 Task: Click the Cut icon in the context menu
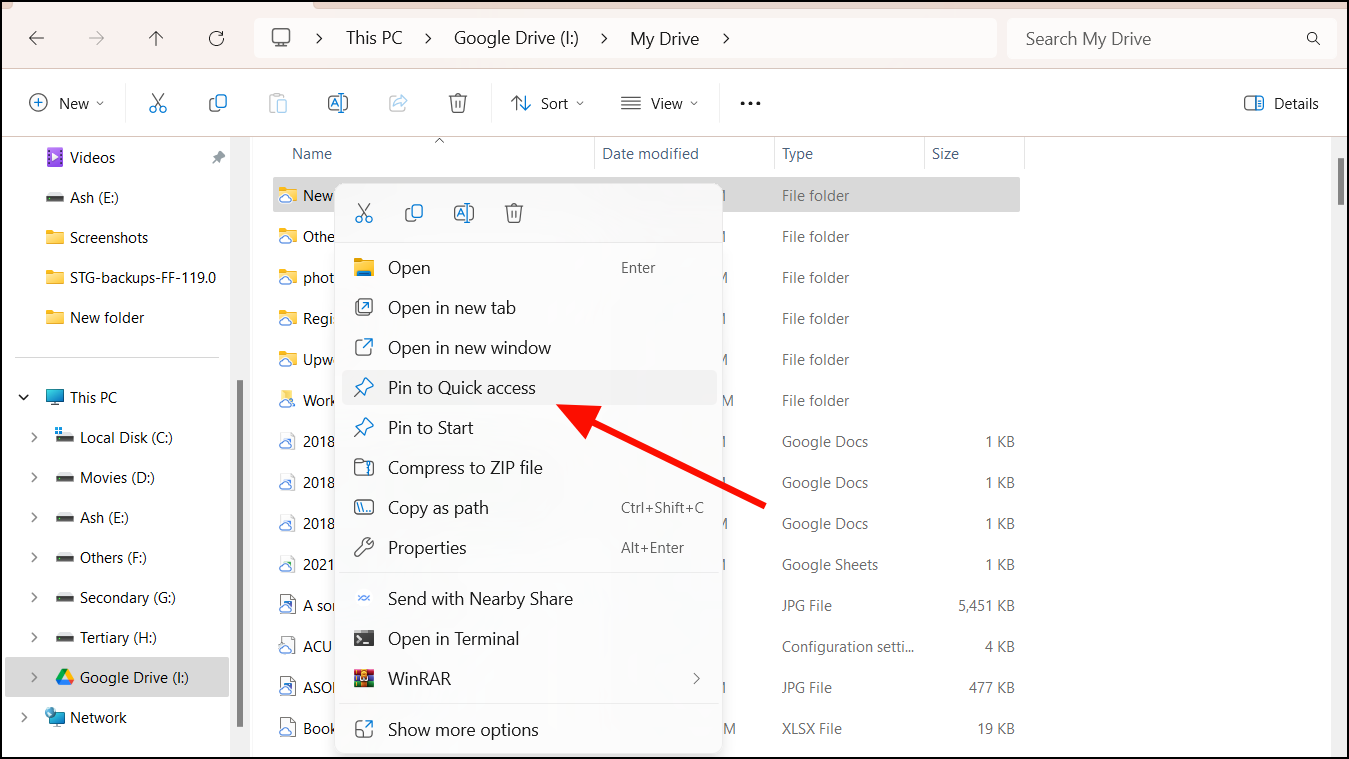[x=364, y=213]
